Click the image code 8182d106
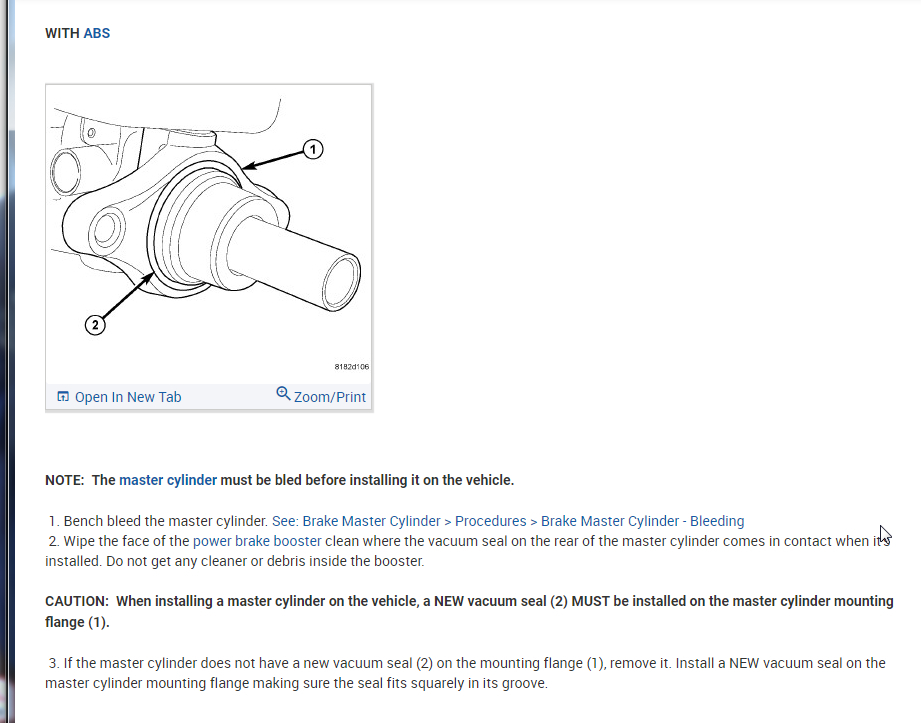Viewport: 921px width, 723px height. pos(352,366)
